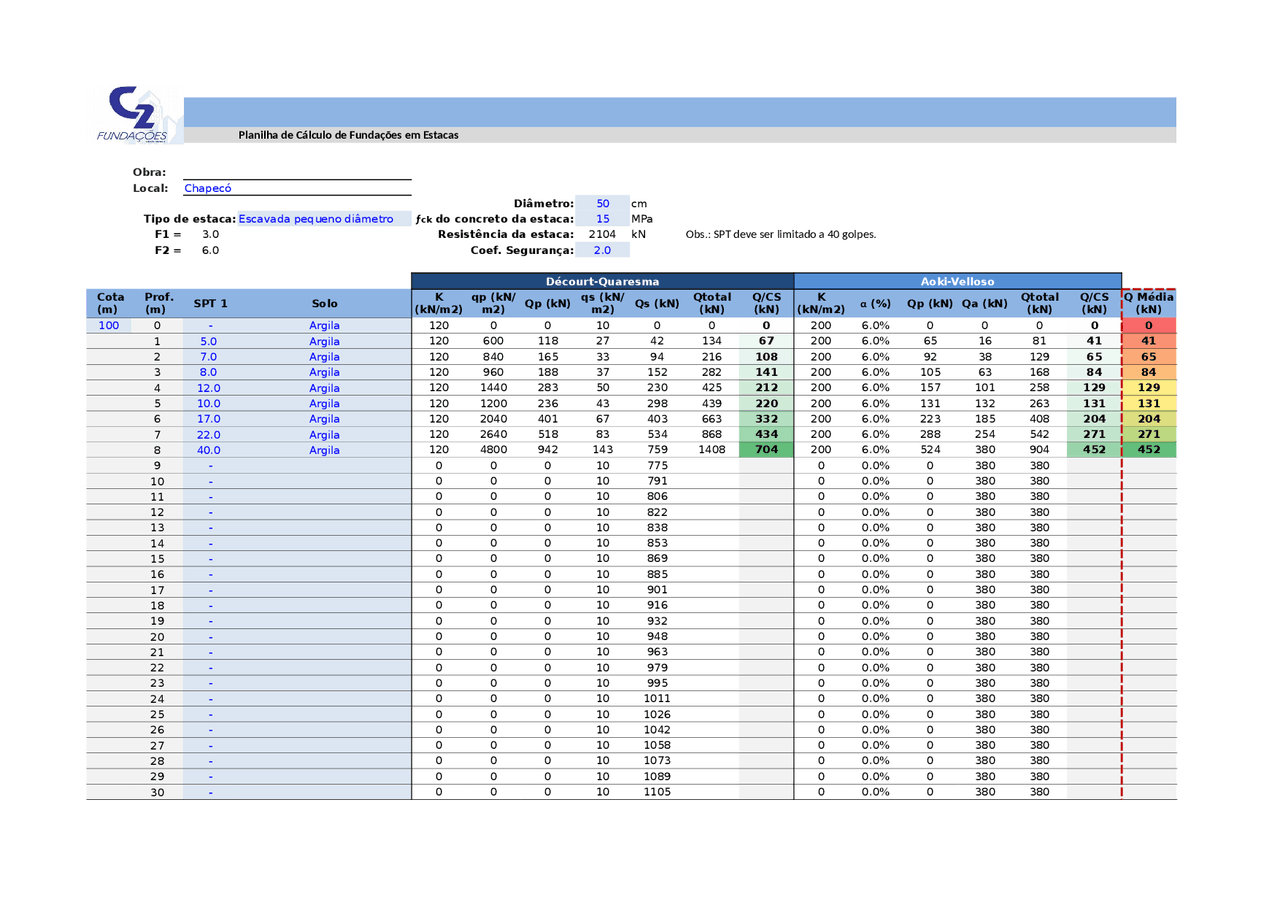
Task: Click the SPT dash cell at depth 20
Action: click(210, 637)
